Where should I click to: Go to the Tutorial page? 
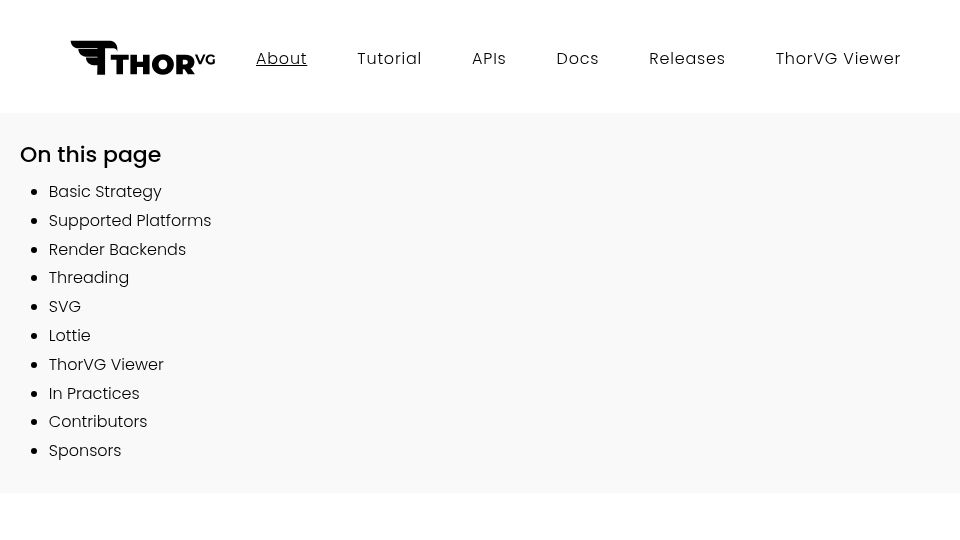[x=389, y=58]
